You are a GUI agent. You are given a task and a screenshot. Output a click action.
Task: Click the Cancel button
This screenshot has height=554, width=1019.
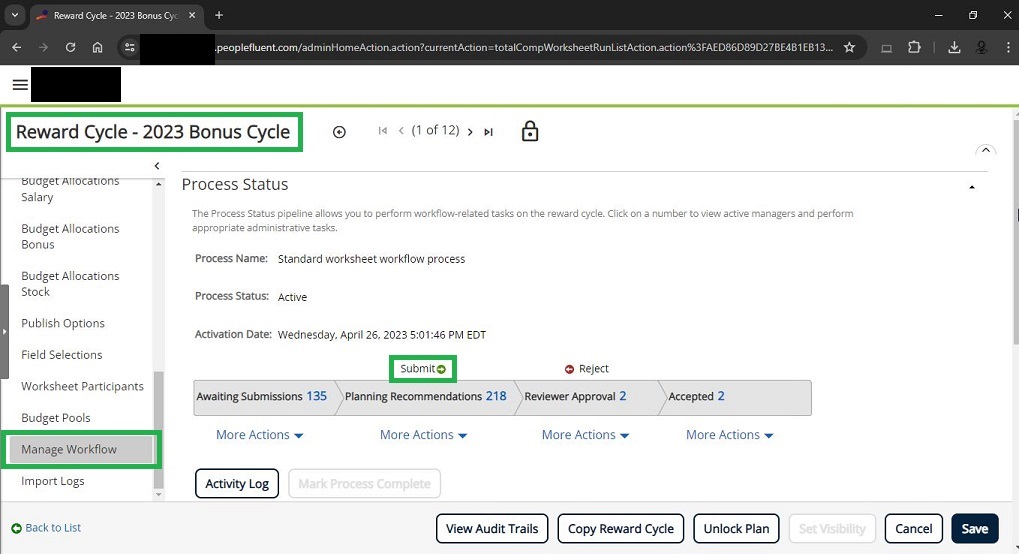pyautogui.click(x=914, y=529)
